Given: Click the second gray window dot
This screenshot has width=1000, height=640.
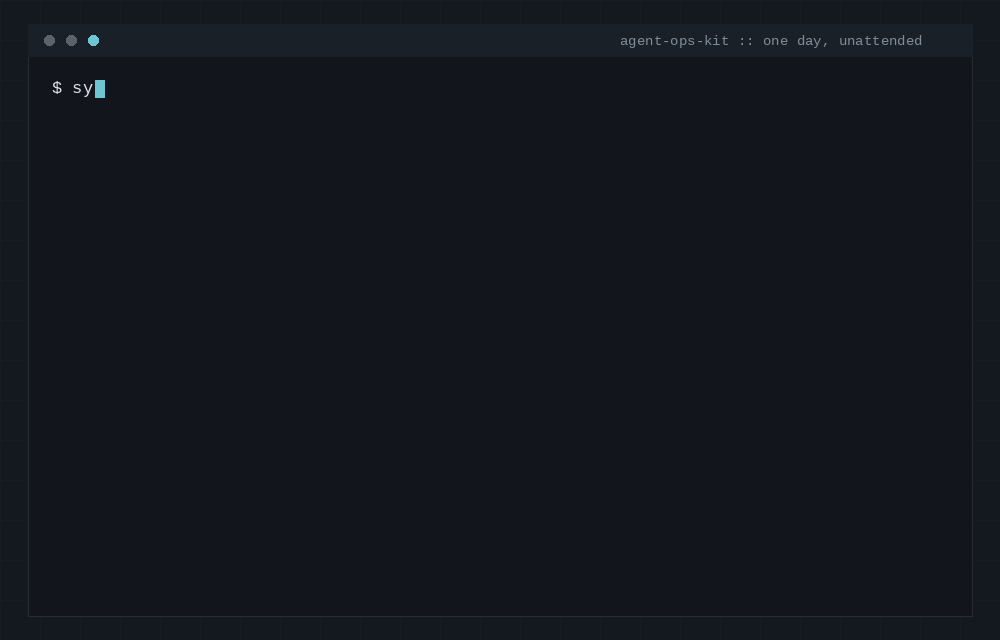Looking at the screenshot, I should 71,41.
